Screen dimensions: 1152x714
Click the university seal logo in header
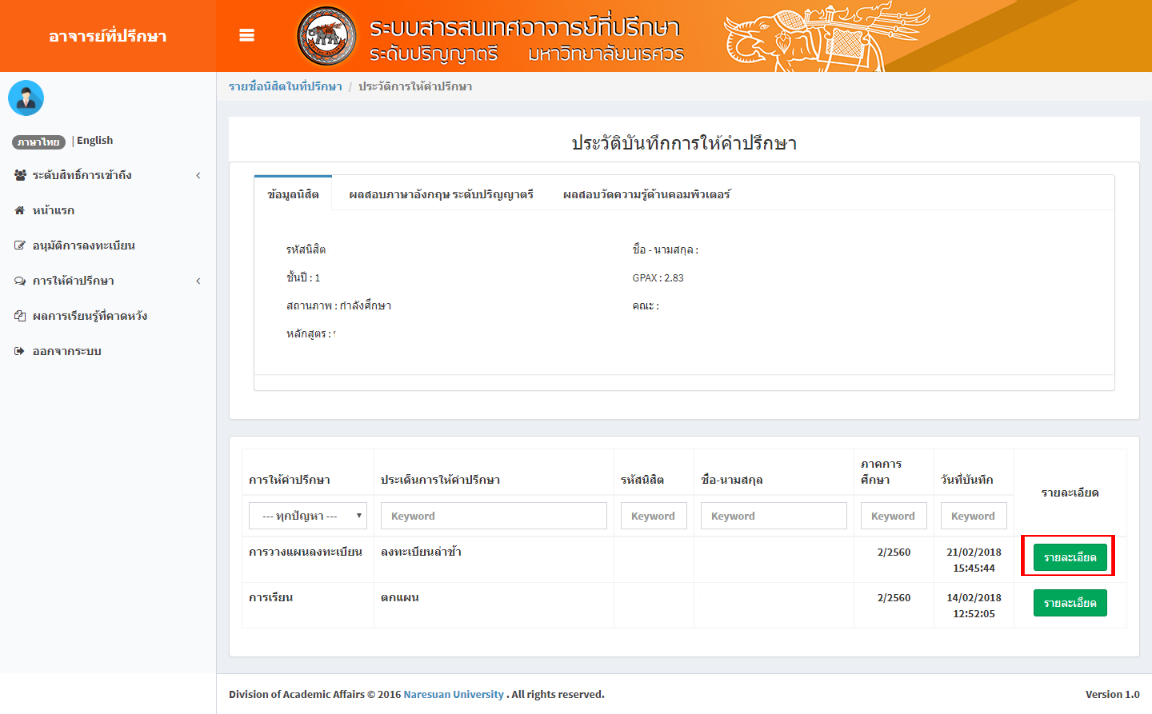coord(325,37)
